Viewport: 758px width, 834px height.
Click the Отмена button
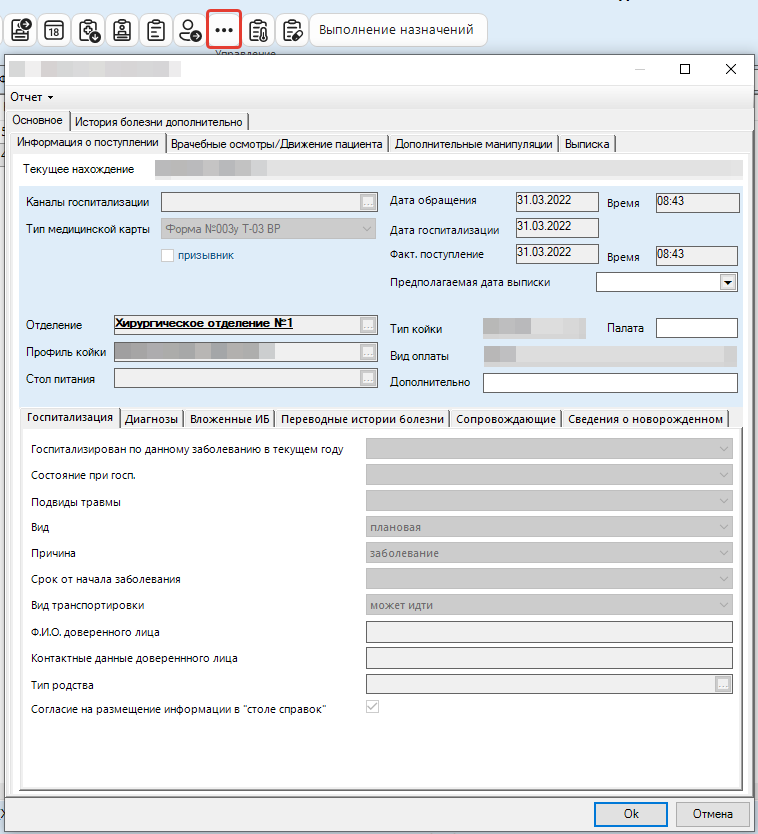(713, 814)
